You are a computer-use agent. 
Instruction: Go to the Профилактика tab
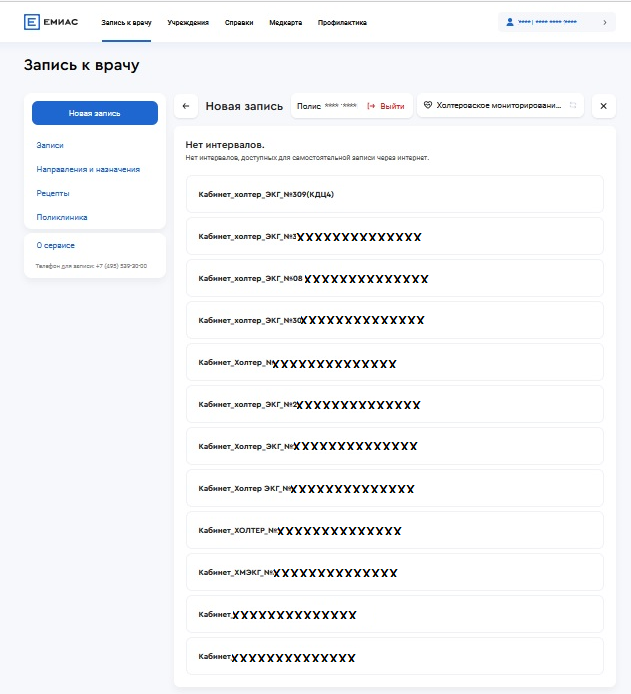(342, 22)
